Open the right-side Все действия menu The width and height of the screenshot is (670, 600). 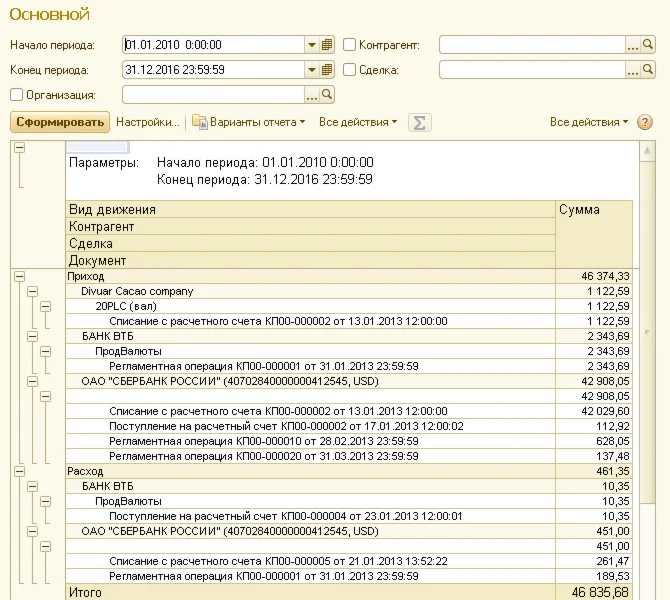589,122
